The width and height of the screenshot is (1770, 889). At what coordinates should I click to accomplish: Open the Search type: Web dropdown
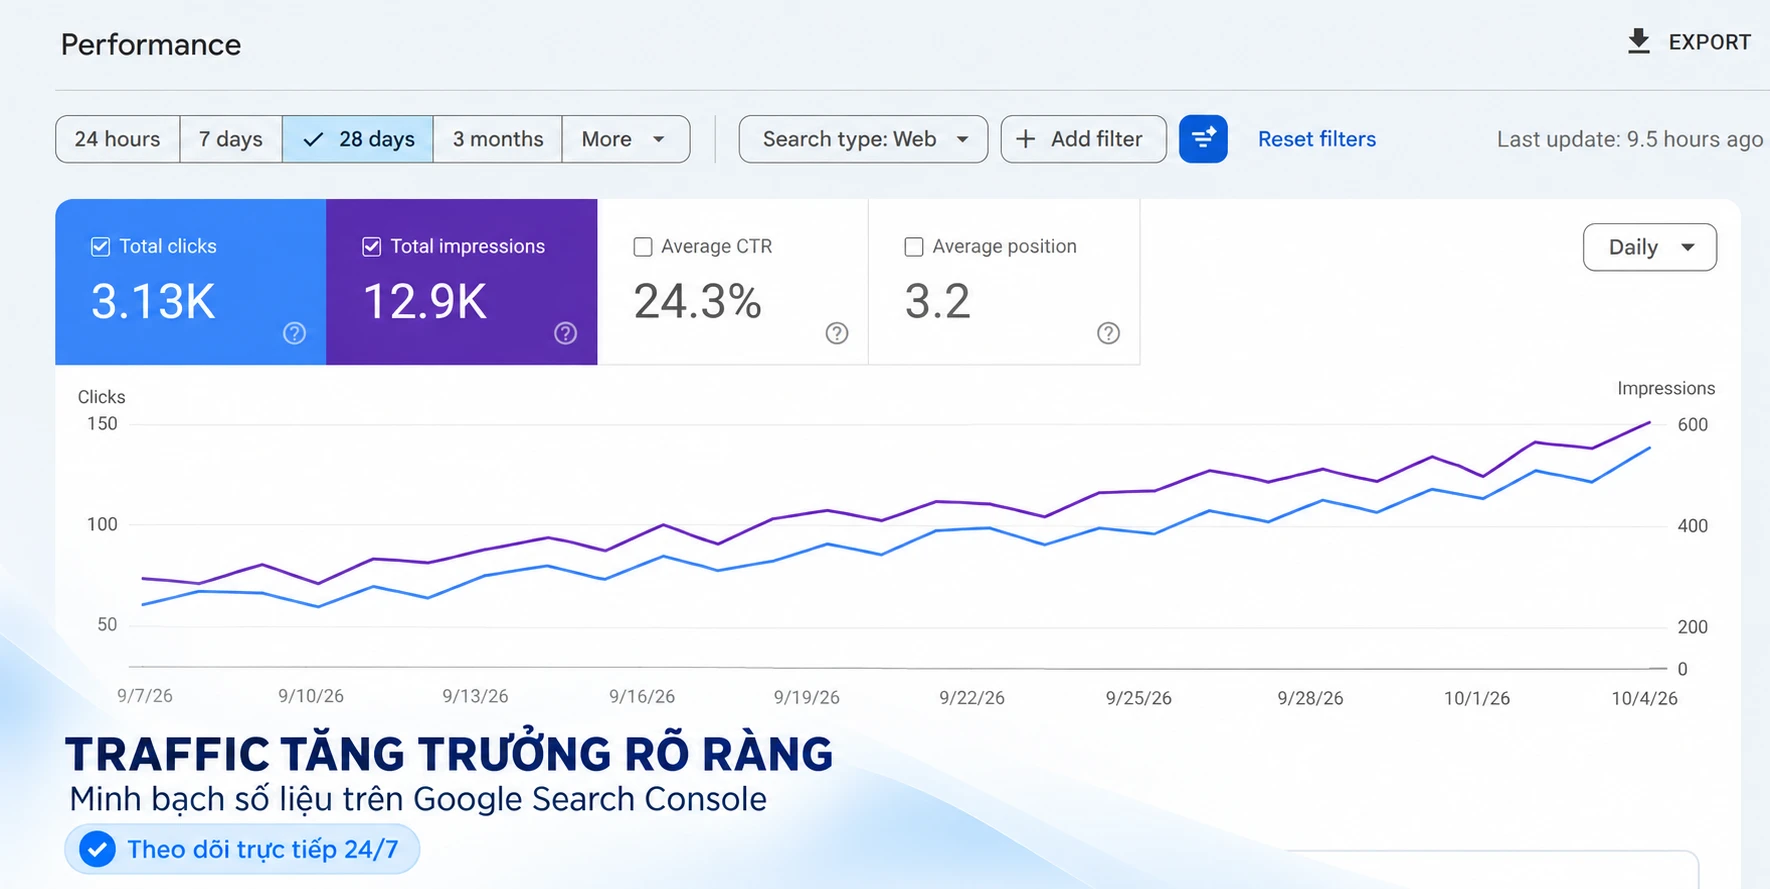863,139
